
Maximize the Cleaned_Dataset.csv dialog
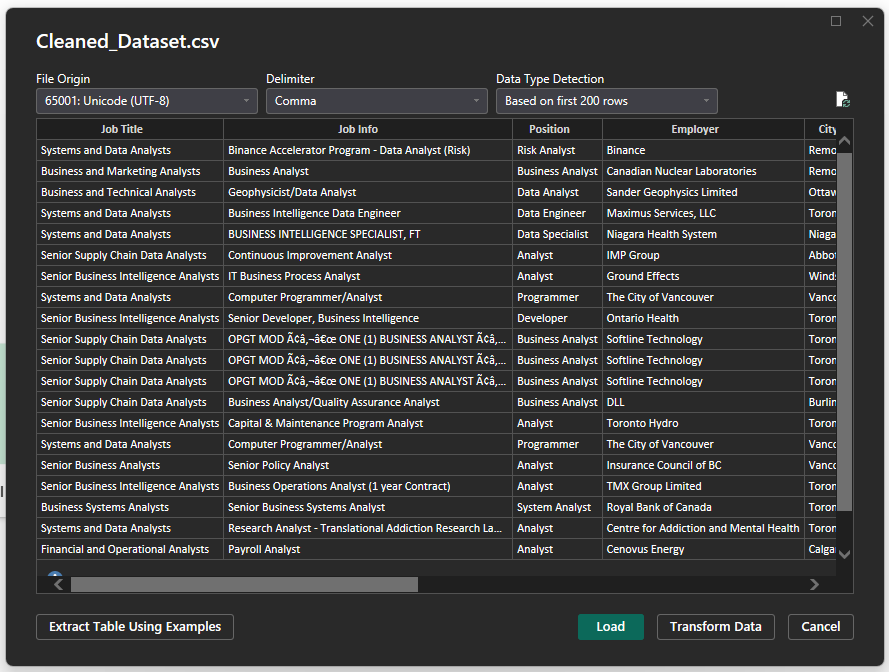(x=836, y=21)
